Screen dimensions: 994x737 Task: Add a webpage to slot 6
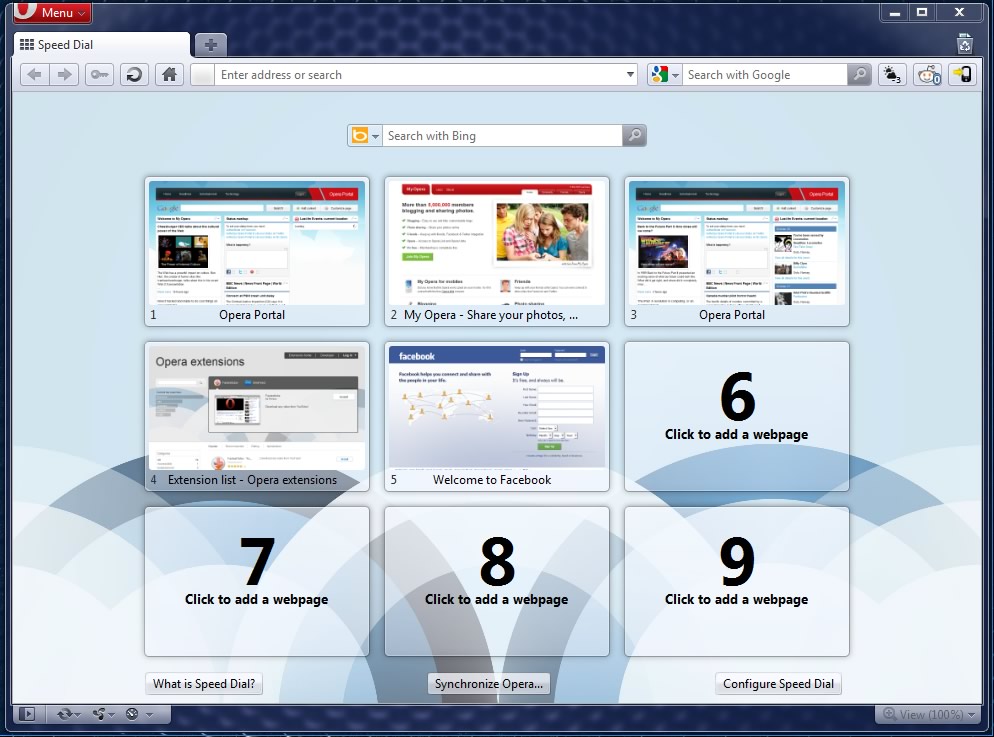(x=737, y=416)
